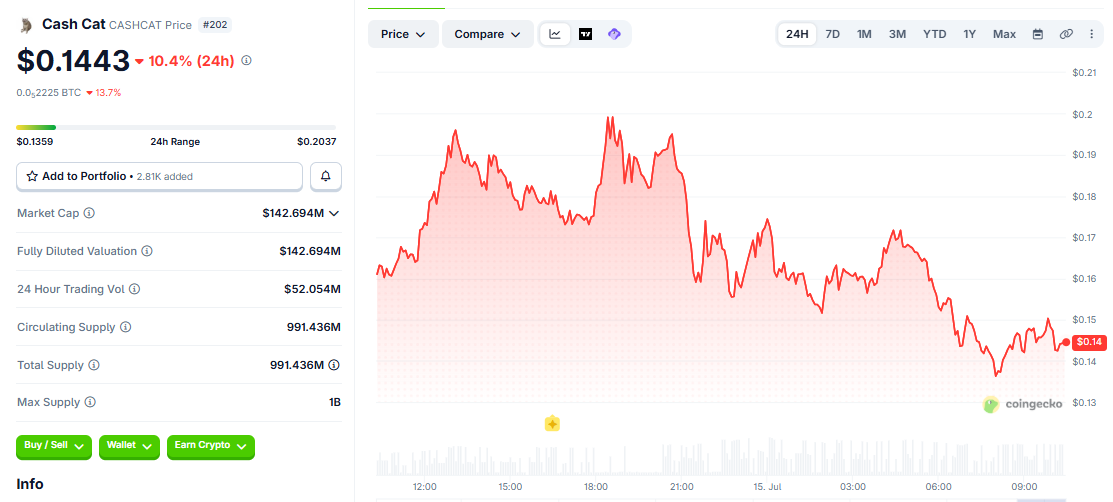Open the Market Cap info tooltip icon

89,213
